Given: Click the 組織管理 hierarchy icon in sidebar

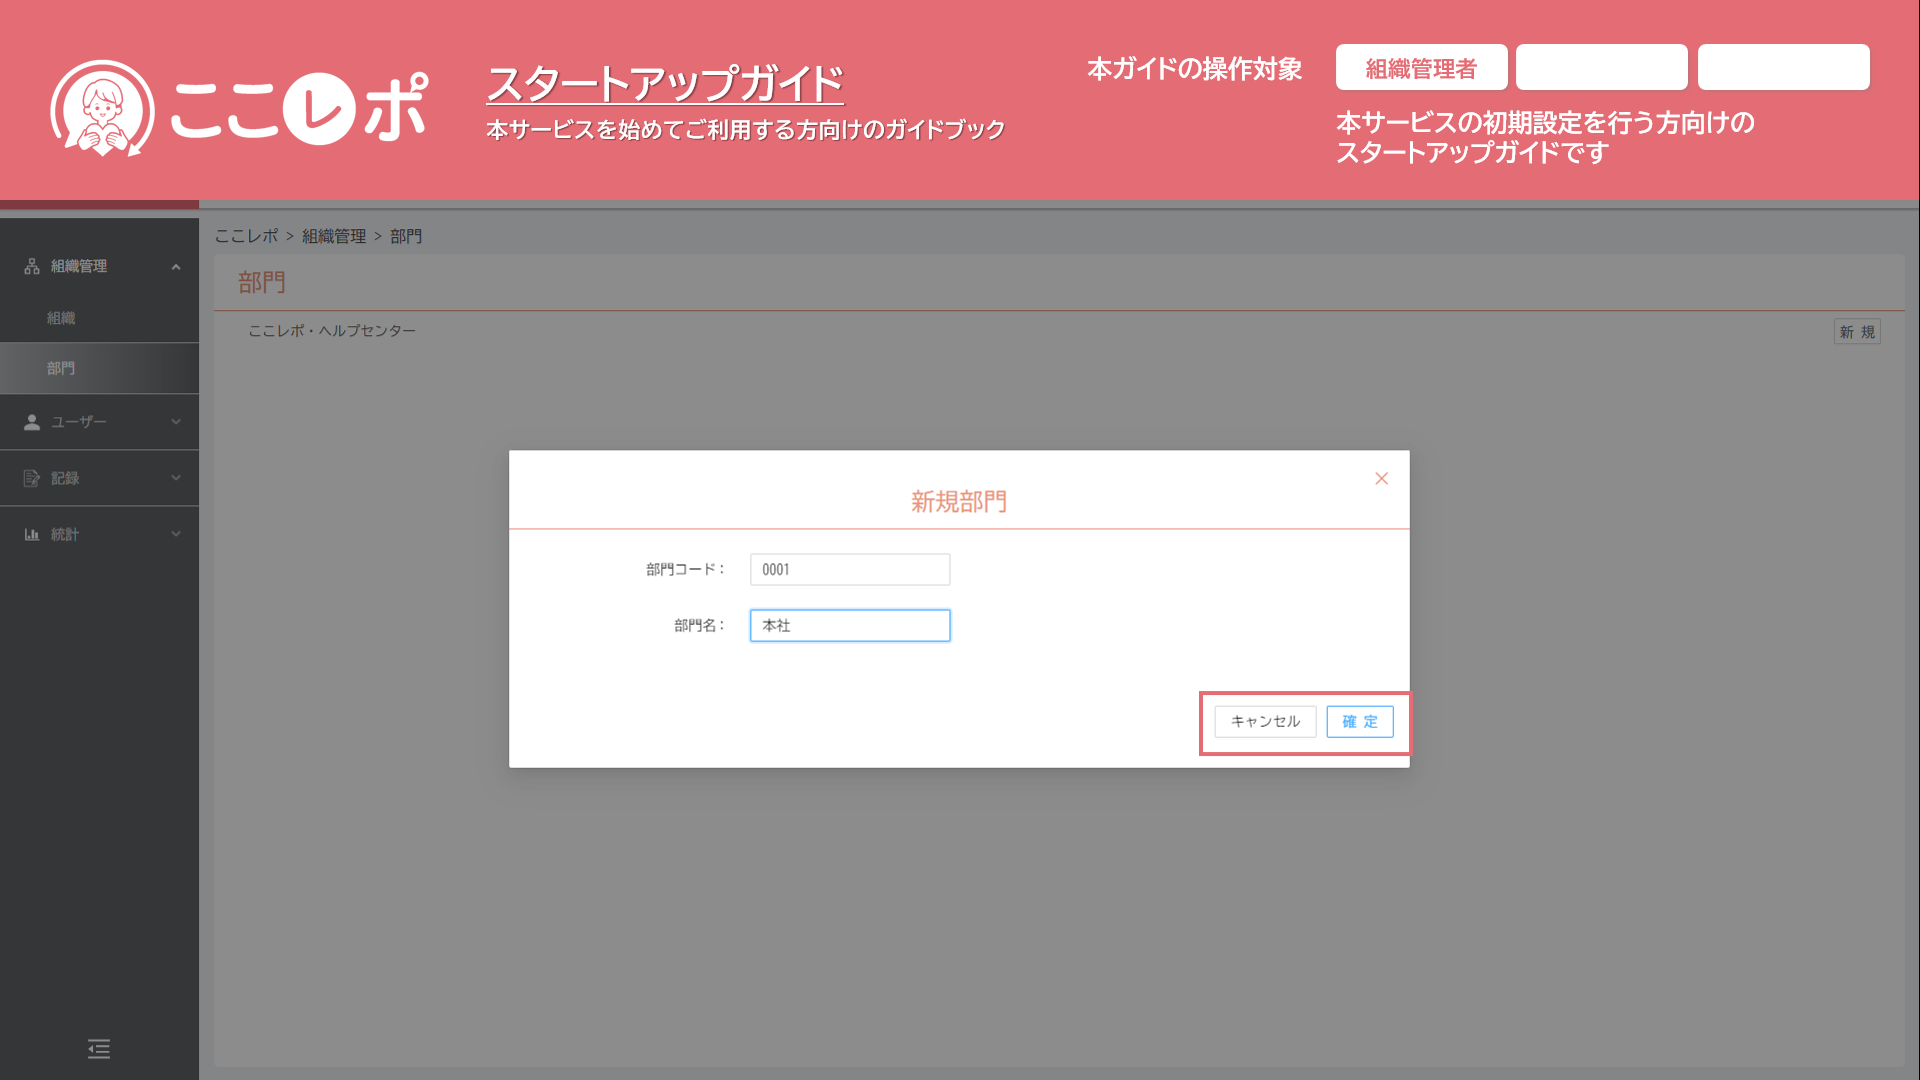Looking at the screenshot, I should (x=32, y=266).
